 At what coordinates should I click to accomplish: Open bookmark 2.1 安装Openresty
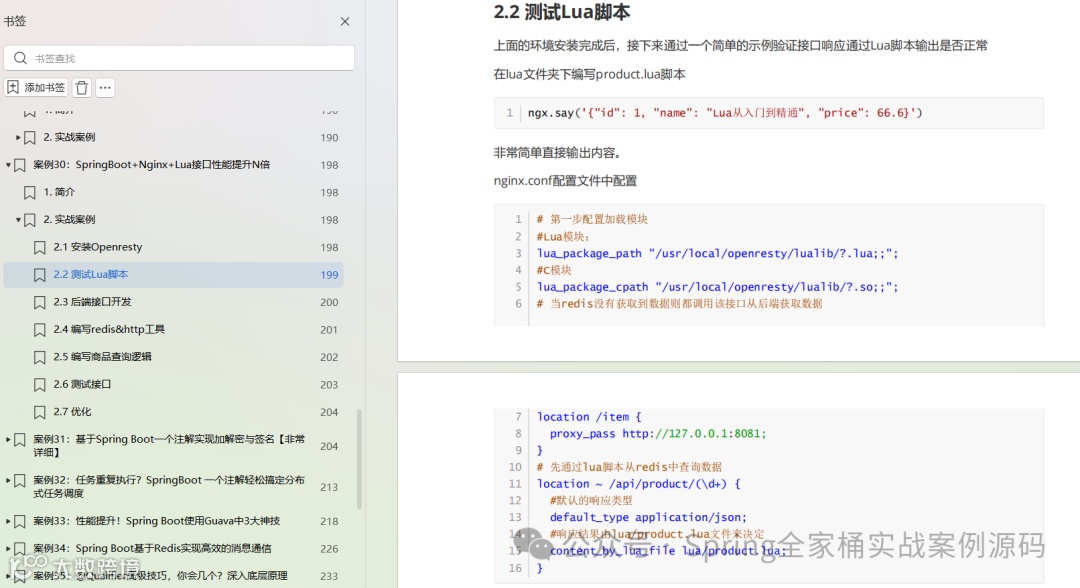98,247
